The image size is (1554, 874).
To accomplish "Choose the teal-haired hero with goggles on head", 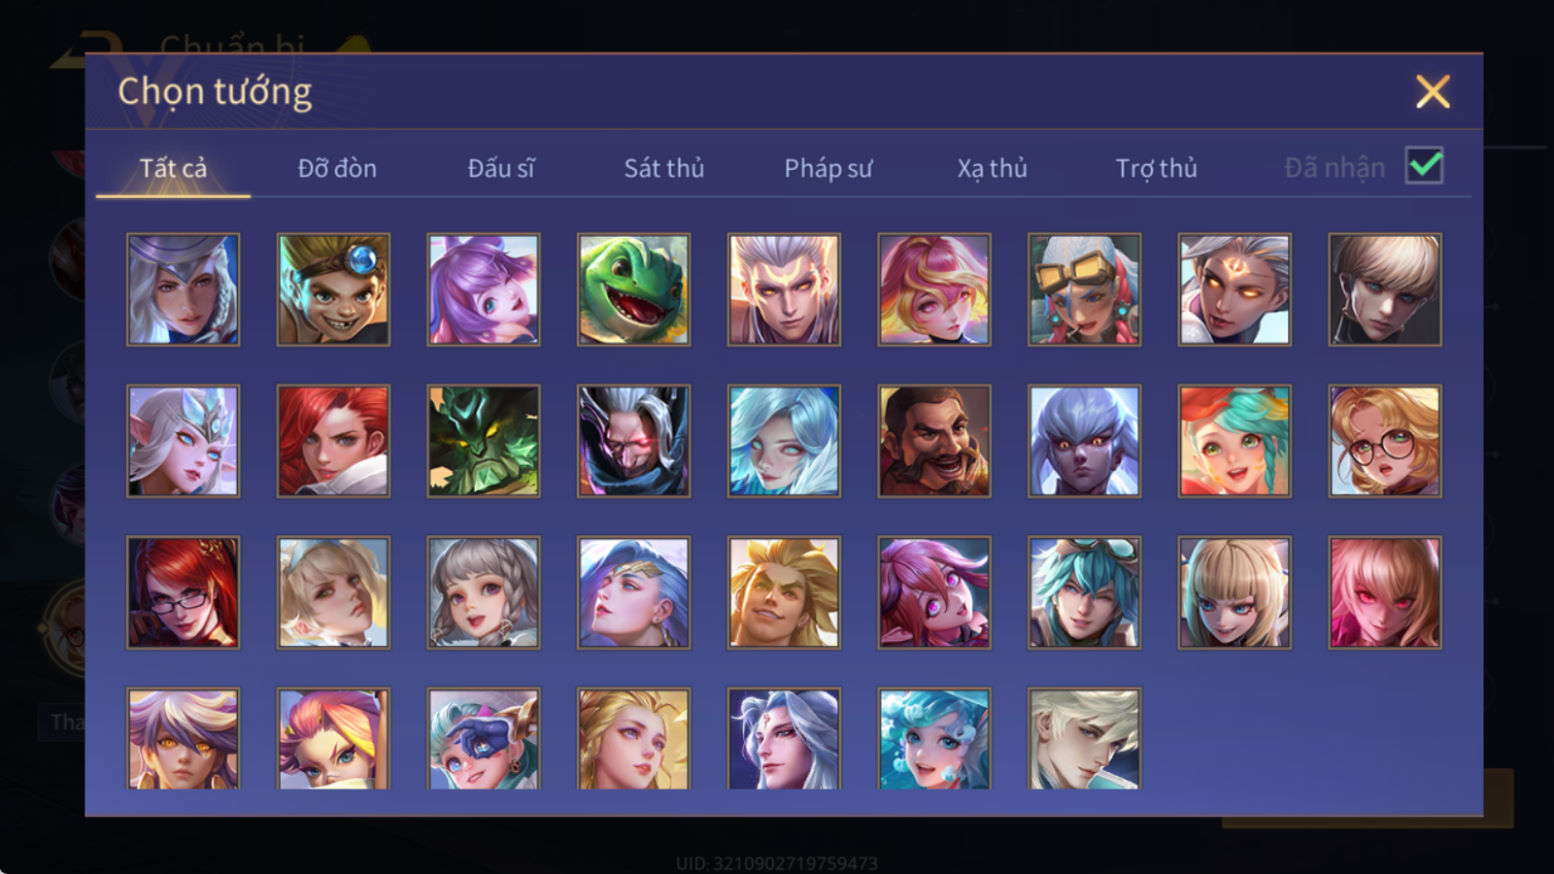I will 1084,593.
